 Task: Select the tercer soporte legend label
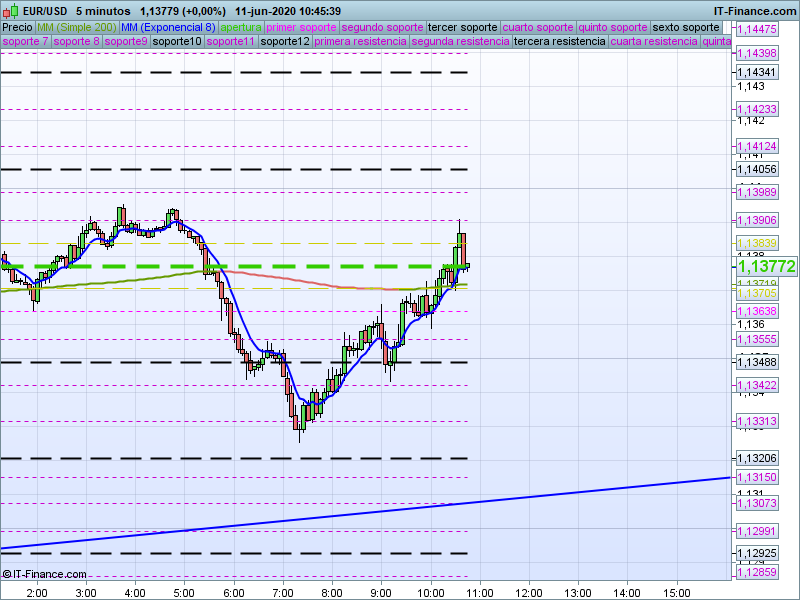click(462, 27)
